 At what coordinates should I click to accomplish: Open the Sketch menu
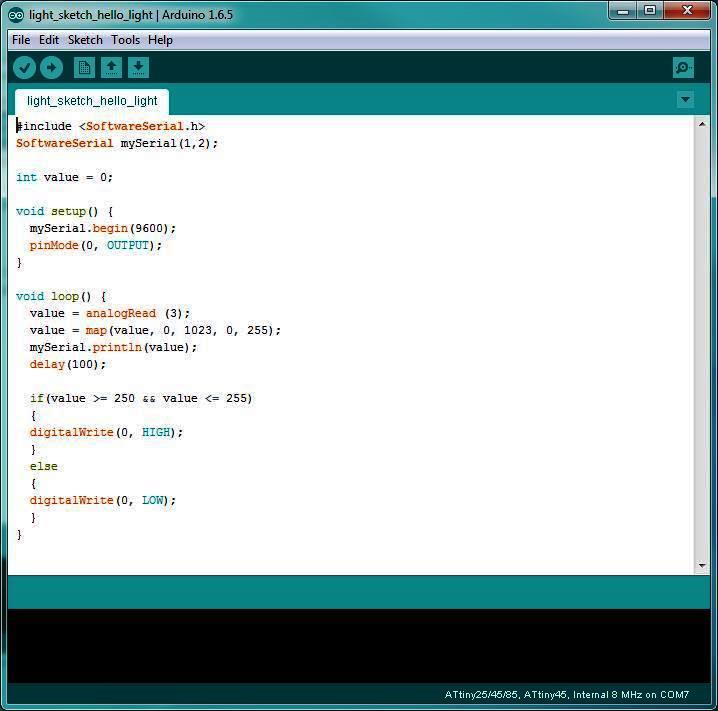85,40
